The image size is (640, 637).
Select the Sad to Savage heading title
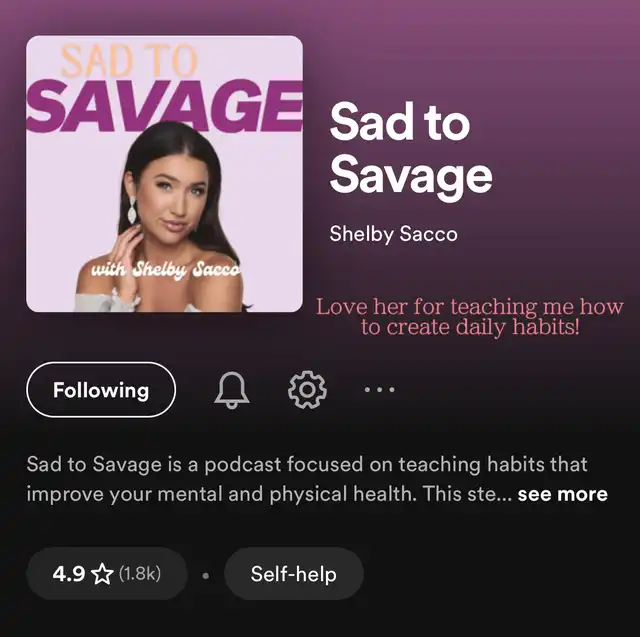[411, 149]
